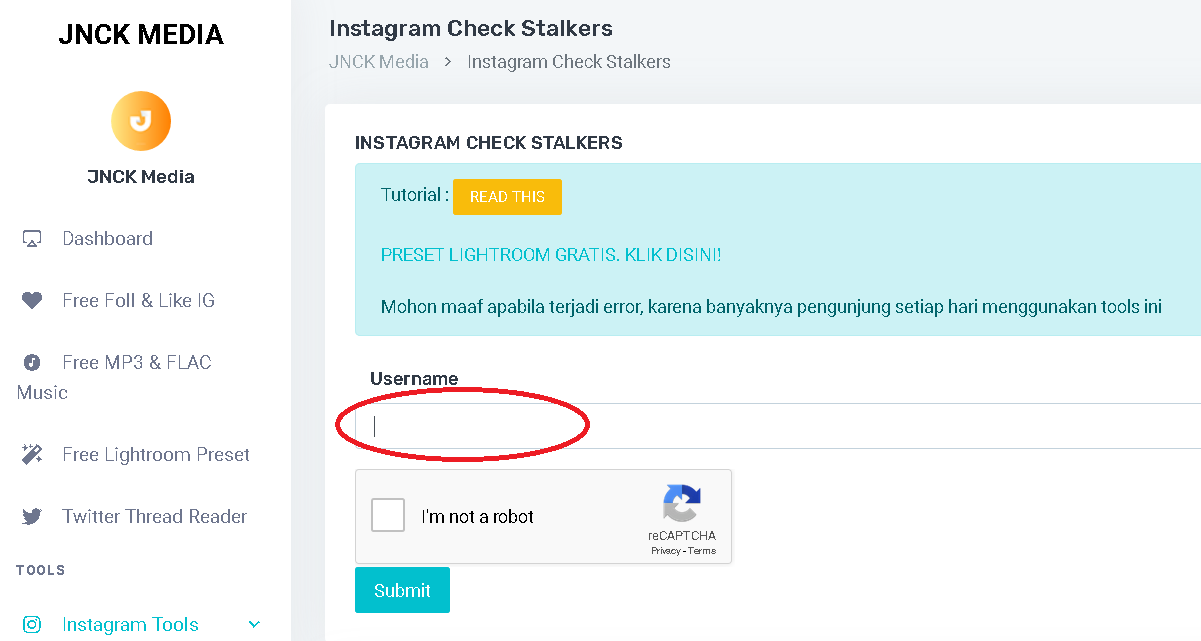Click the magic wand icon for Lightroom Preset

click(x=32, y=455)
